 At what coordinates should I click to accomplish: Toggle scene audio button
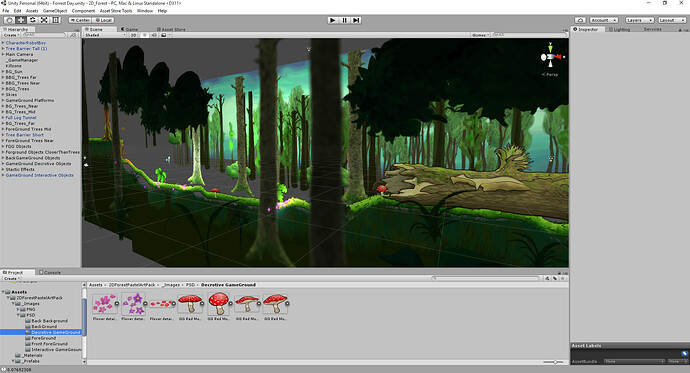pos(154,35)
